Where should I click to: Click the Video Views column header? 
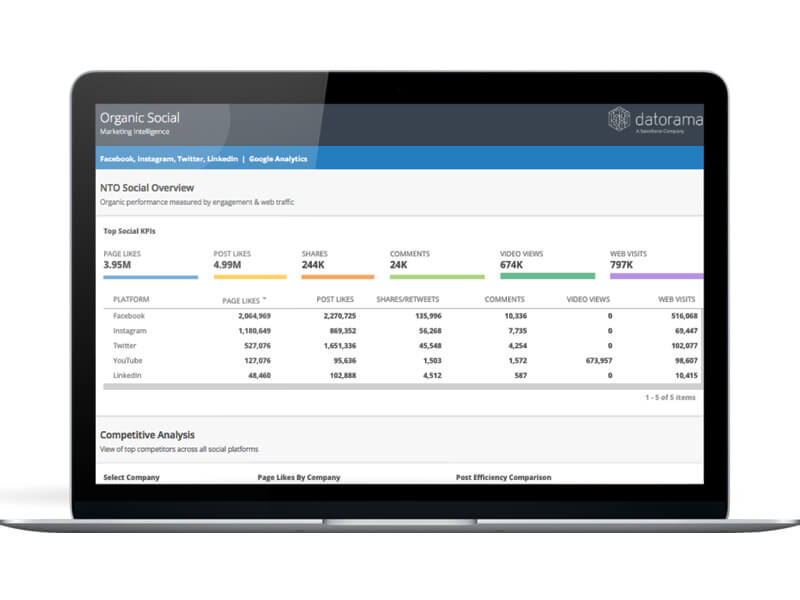tap(588, 299)
